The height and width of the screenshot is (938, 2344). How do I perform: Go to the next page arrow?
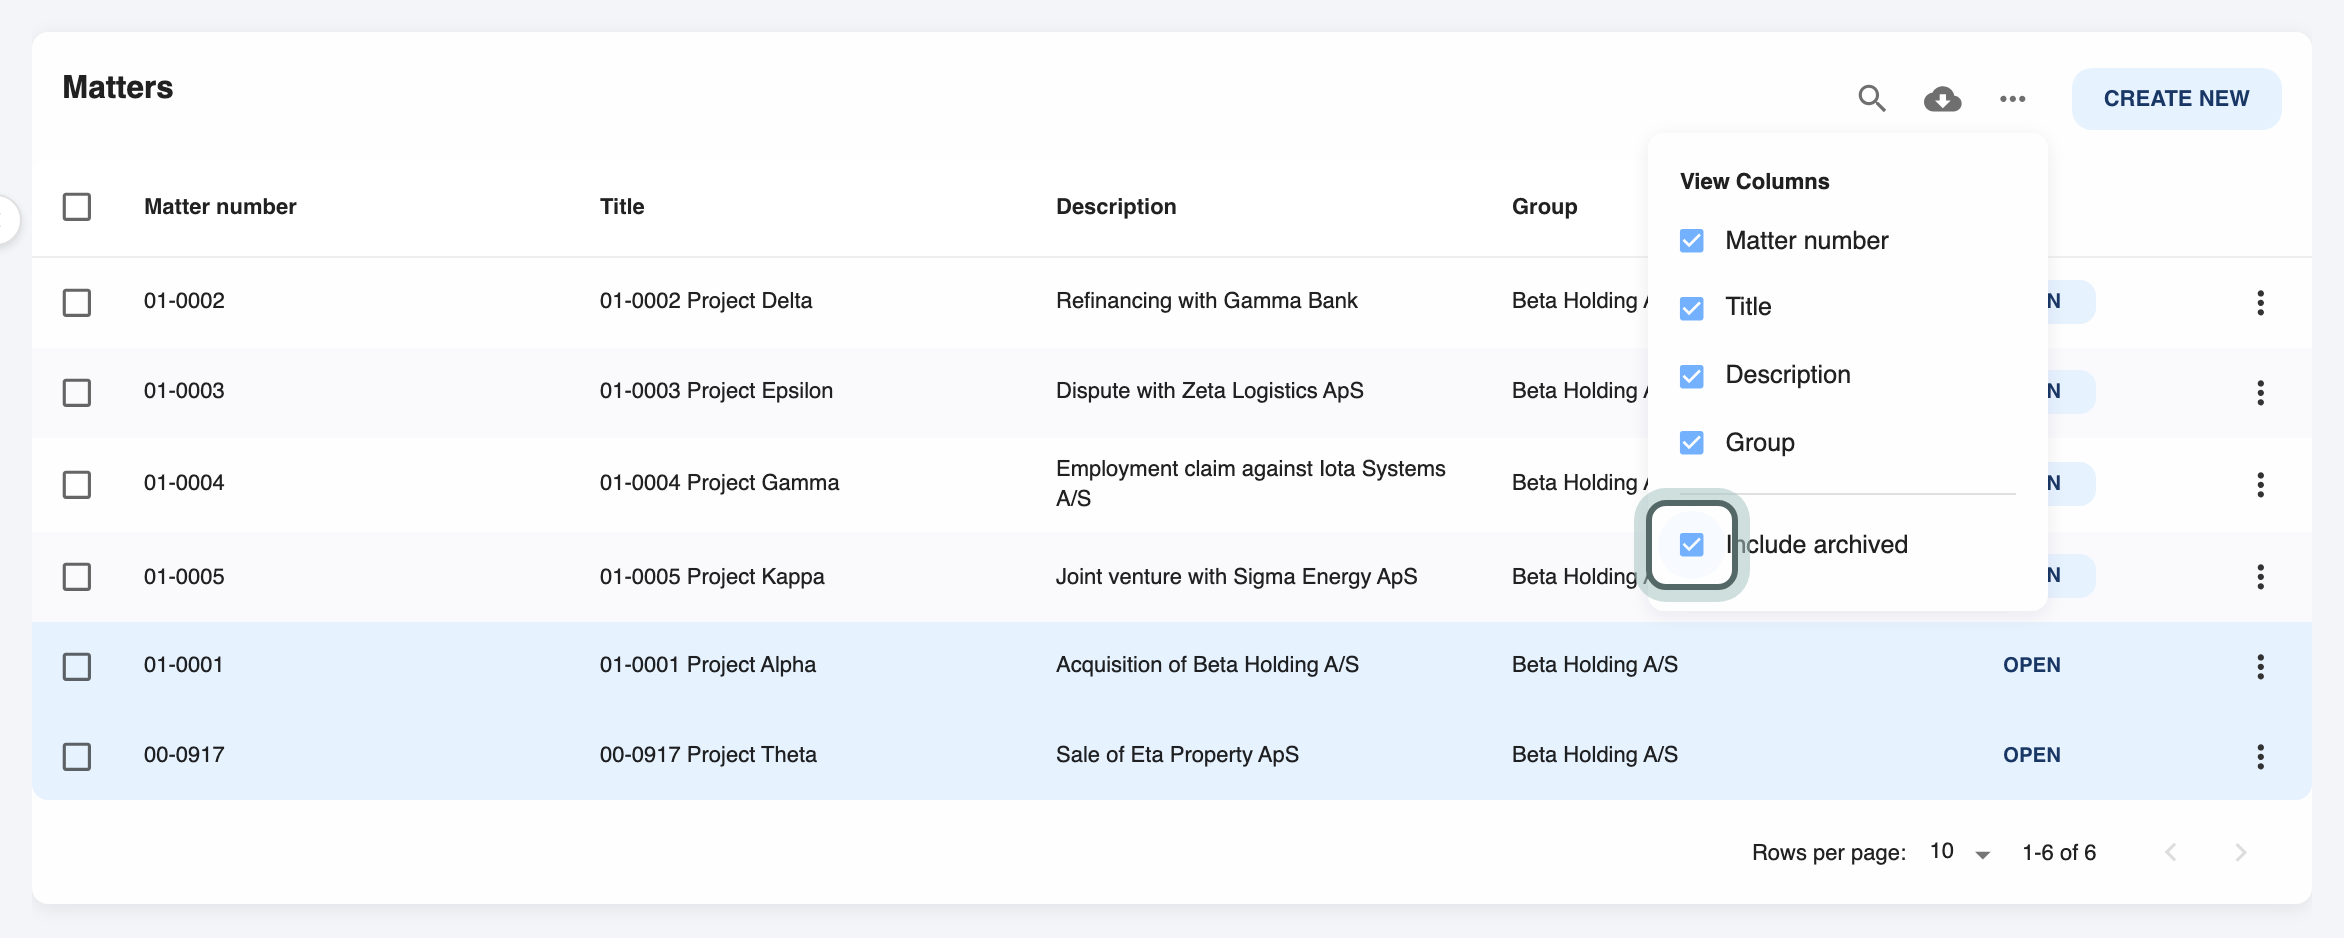[2240, 852]
